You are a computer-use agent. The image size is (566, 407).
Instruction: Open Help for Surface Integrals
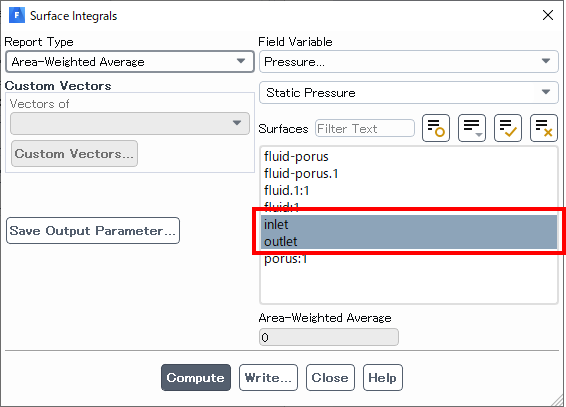383,377
